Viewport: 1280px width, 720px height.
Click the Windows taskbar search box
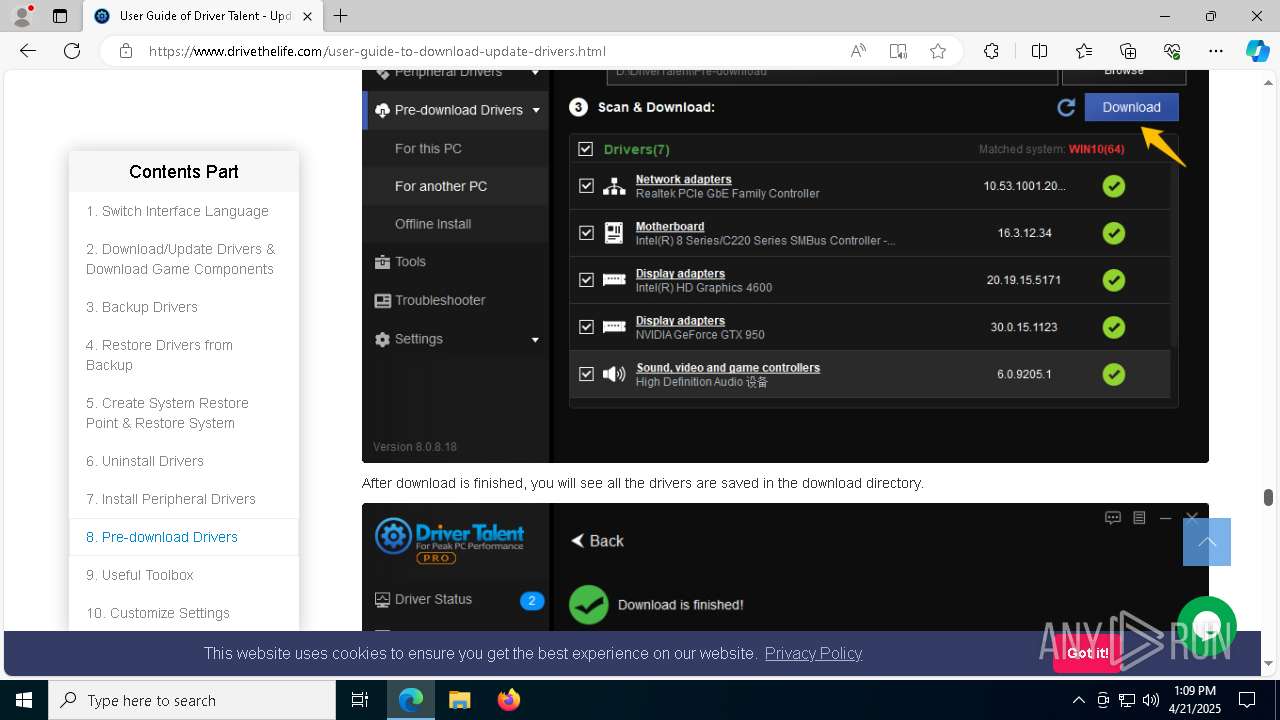coord(192,700)
